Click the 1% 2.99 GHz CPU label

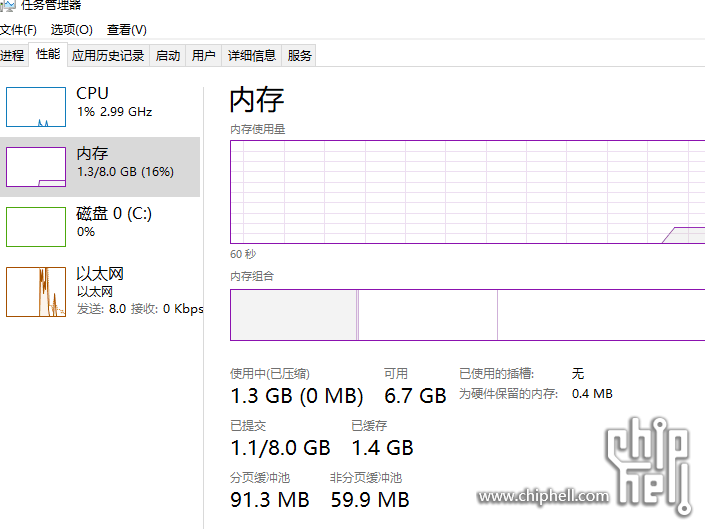[x=114, y=112]
